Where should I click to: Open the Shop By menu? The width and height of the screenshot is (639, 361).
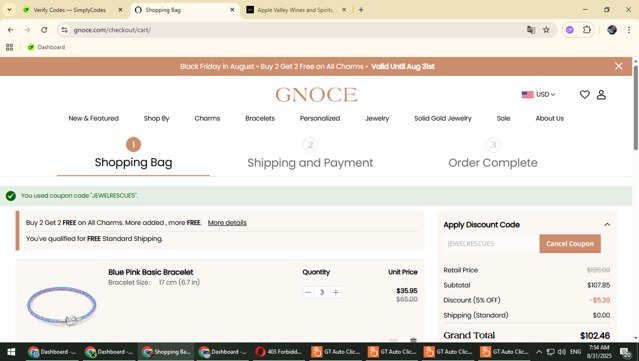tap(156, 119)
